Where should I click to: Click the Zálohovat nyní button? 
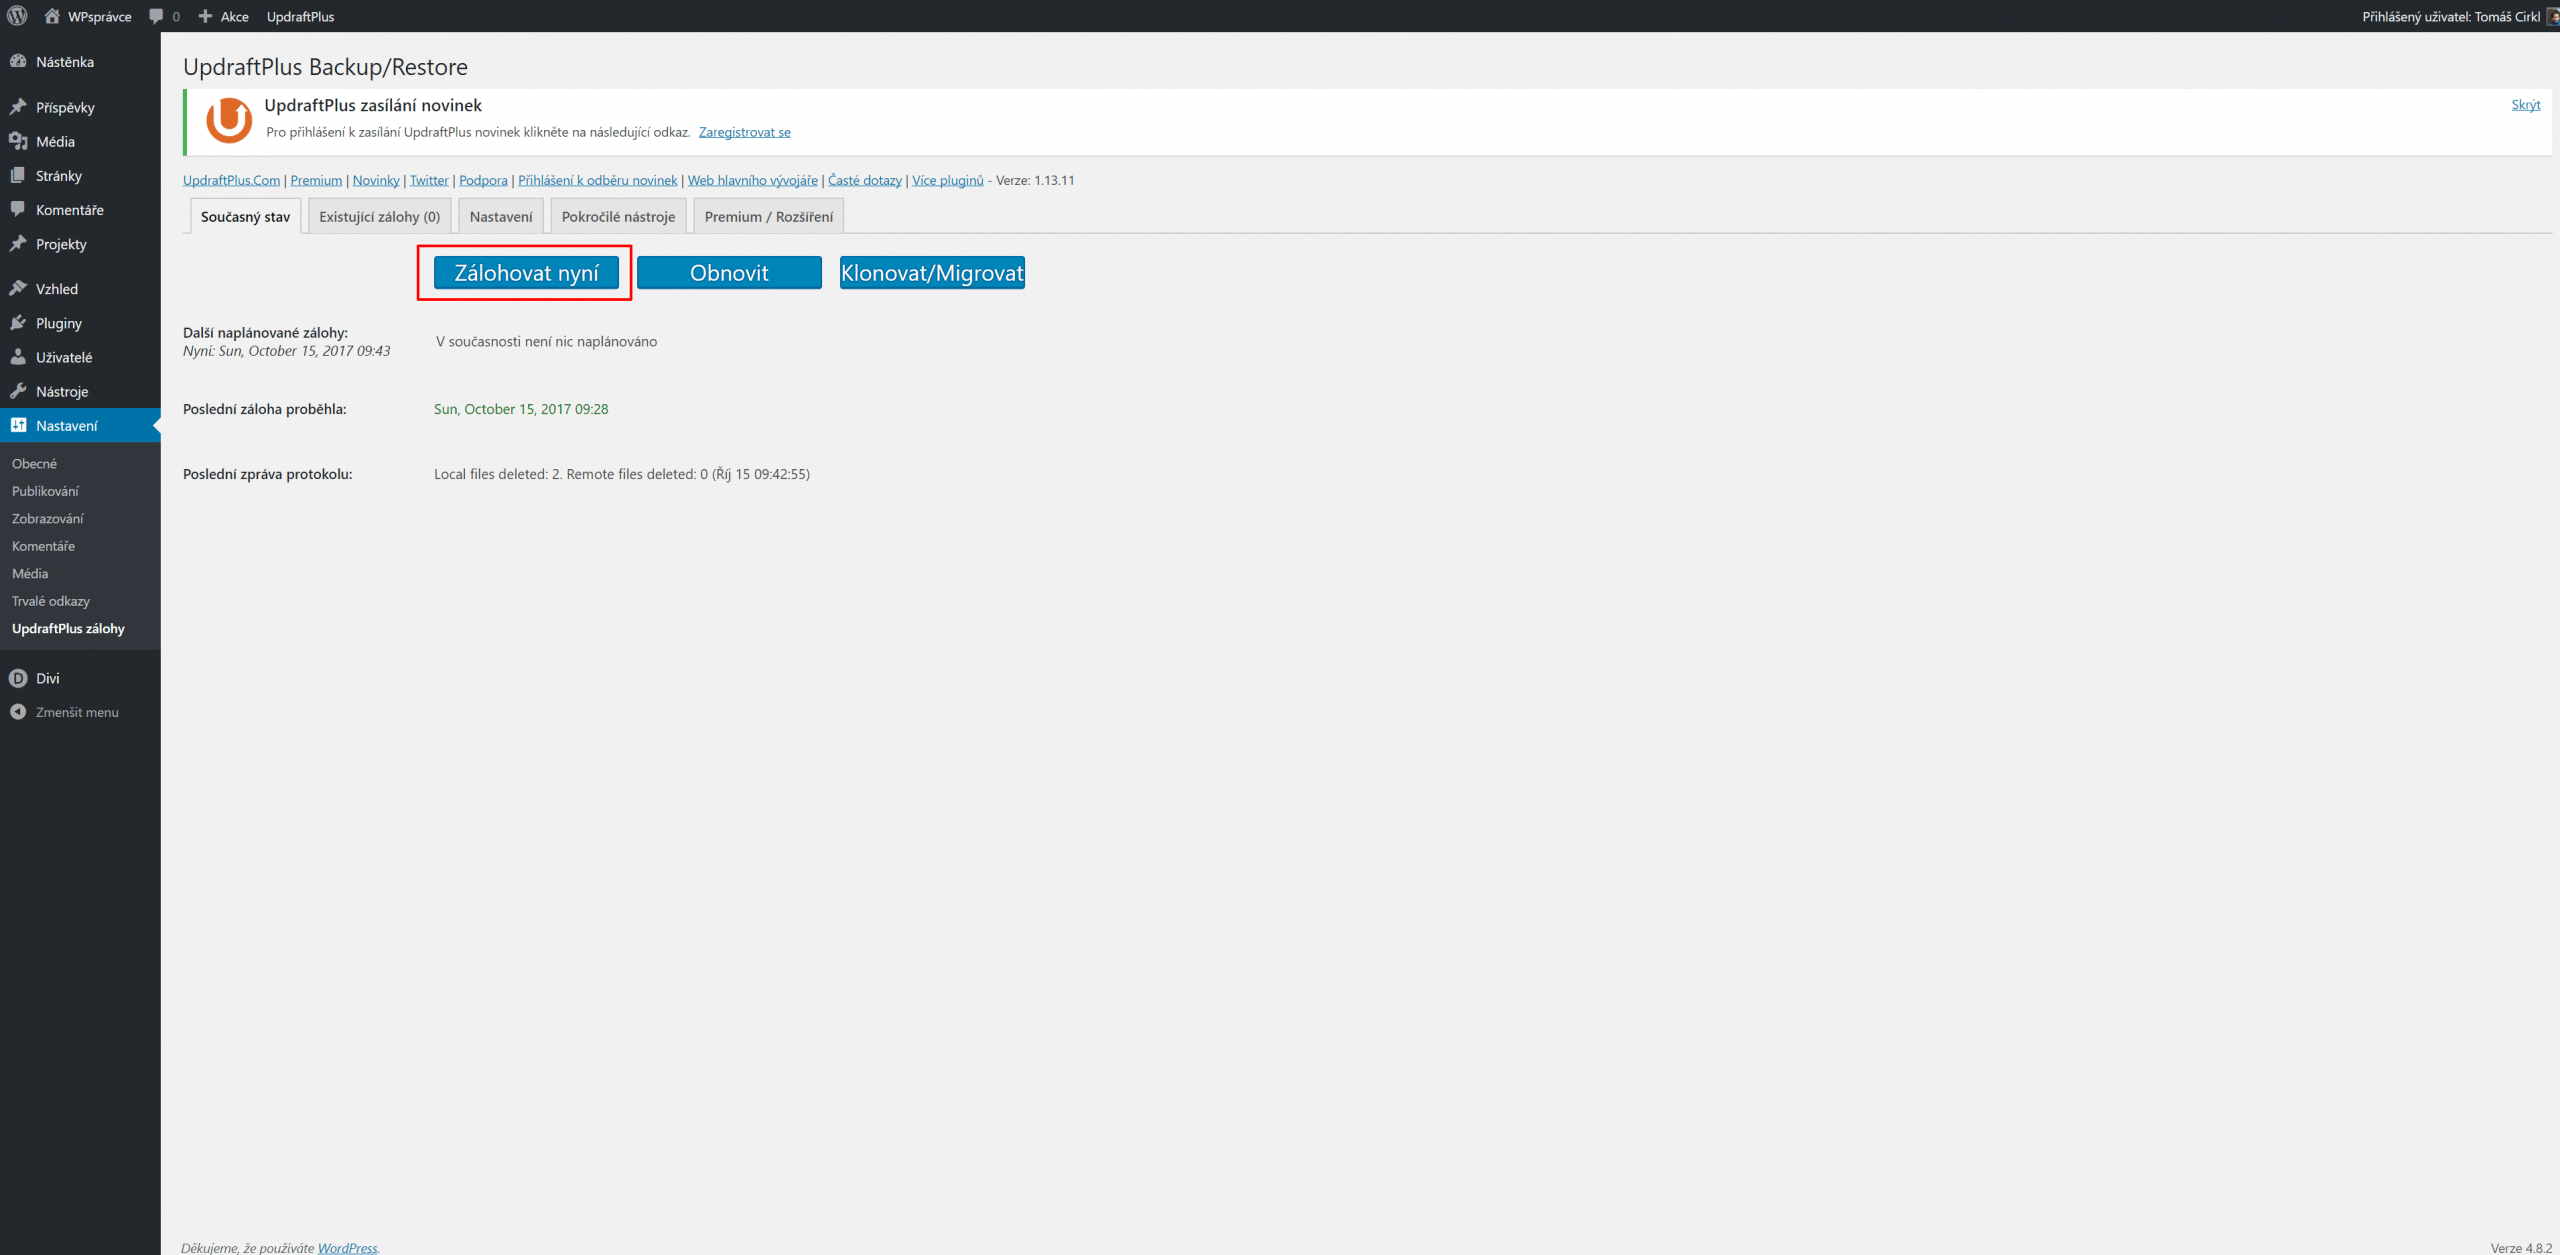tap(526, 272)
